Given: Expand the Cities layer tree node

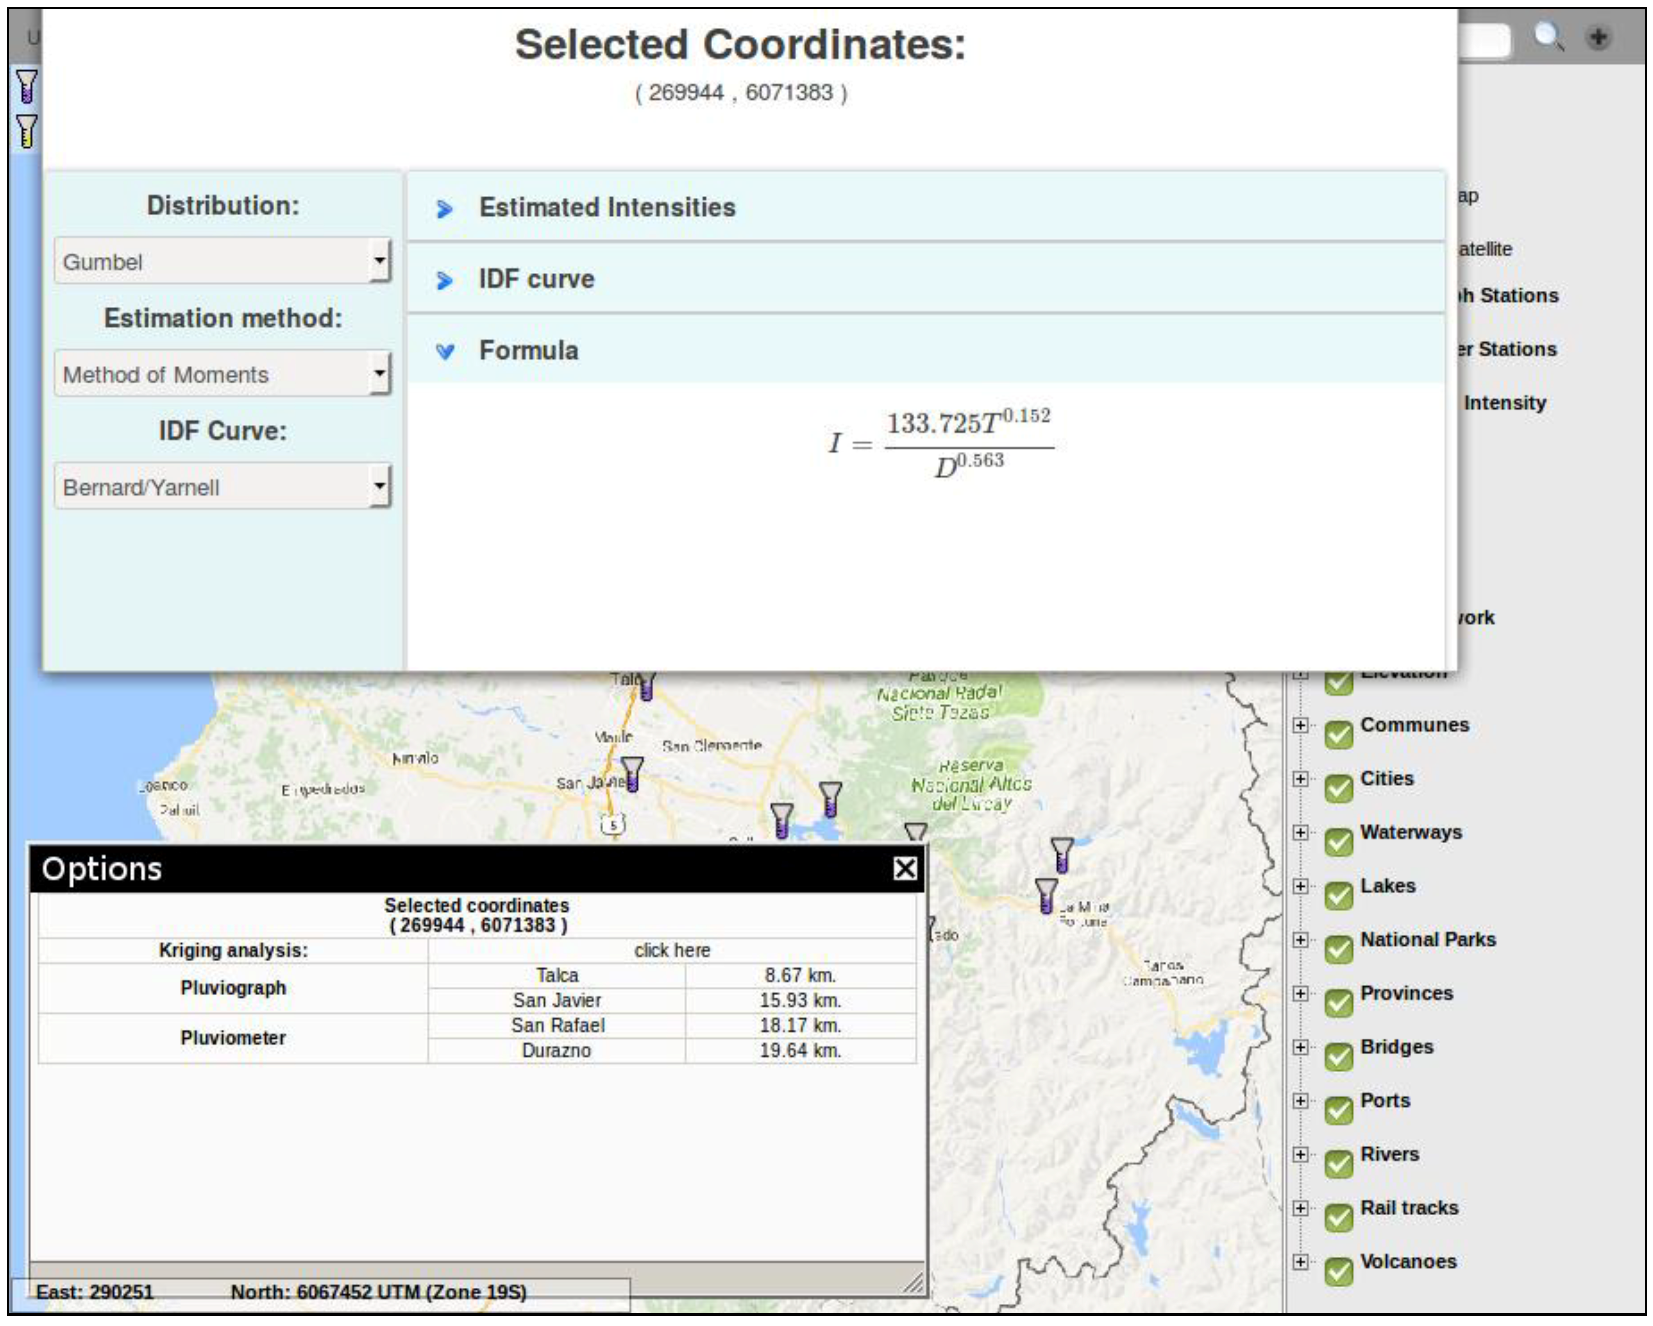Looking at the screenshot, I should (1300, 779).
